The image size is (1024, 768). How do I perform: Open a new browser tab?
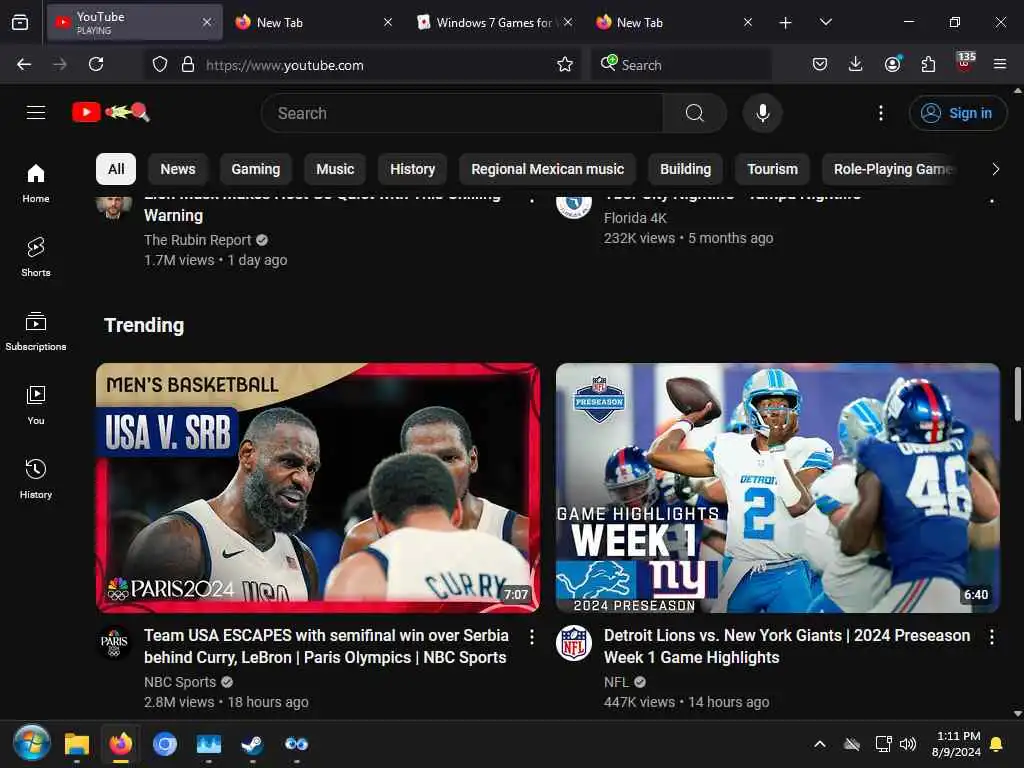tap(786, 23)
